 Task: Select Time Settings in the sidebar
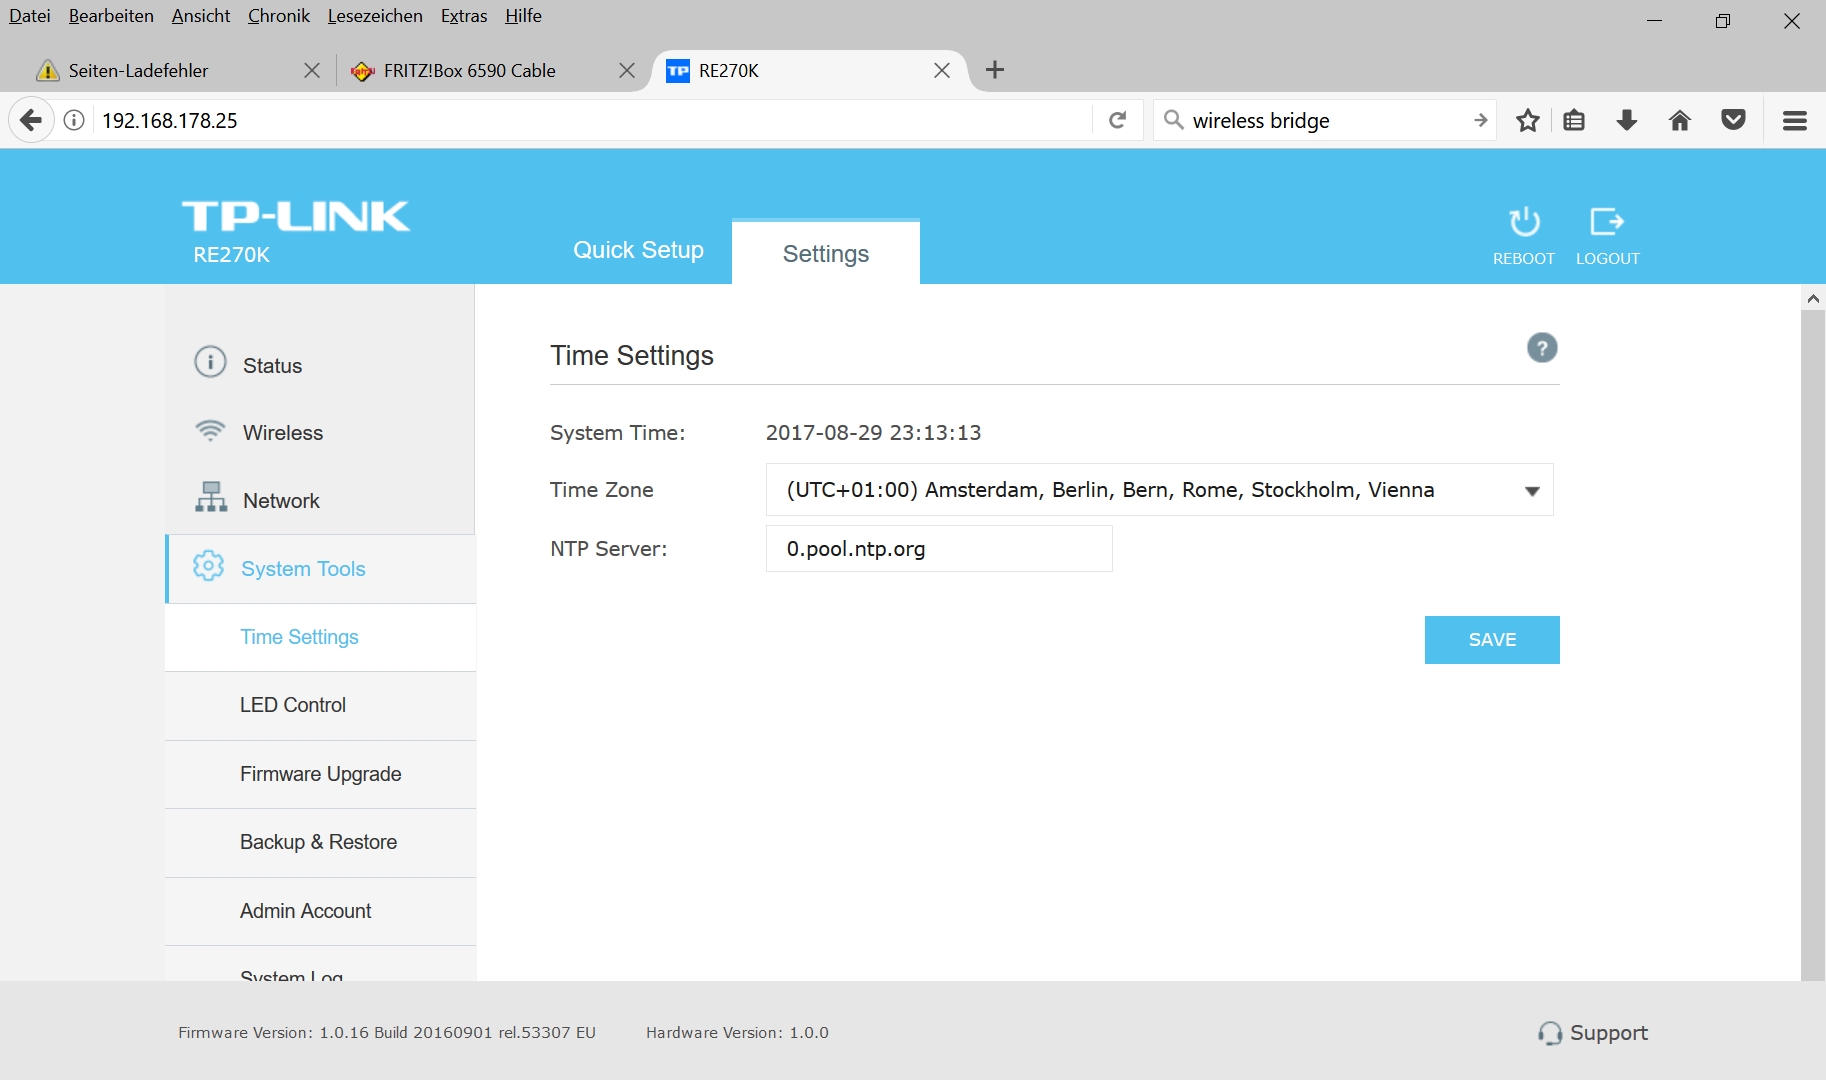[320, 637]
